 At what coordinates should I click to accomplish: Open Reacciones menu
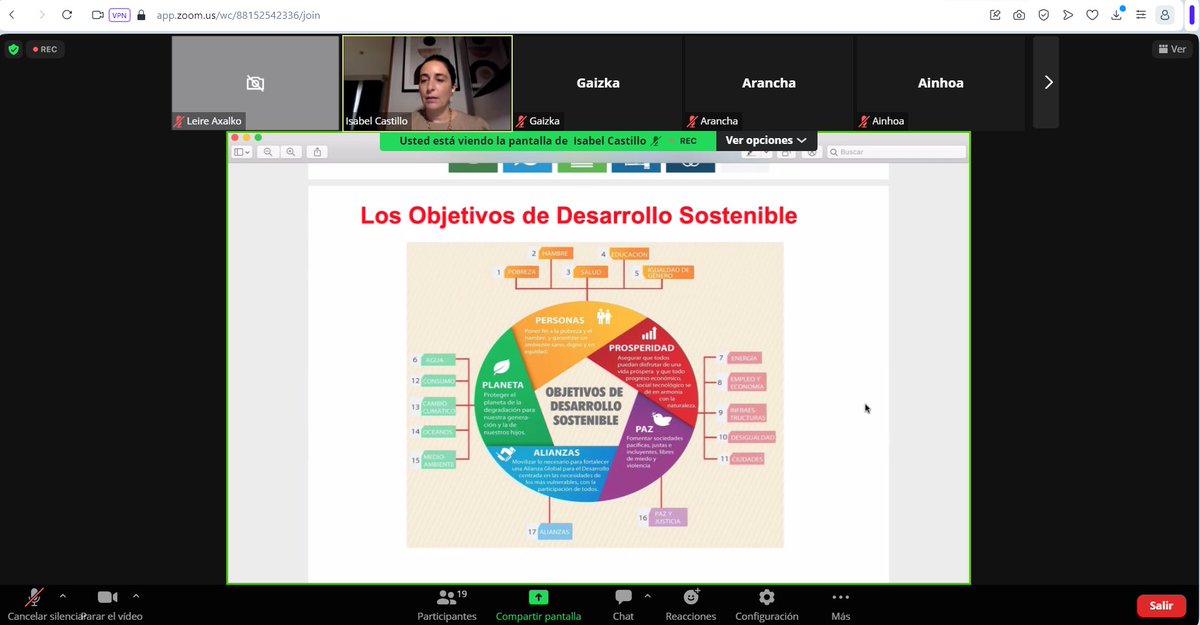[691, 604]
